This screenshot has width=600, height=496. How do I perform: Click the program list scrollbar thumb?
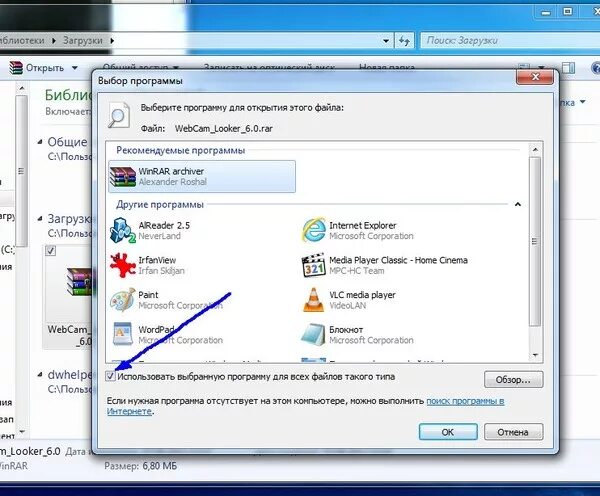[x=535, y=241]
